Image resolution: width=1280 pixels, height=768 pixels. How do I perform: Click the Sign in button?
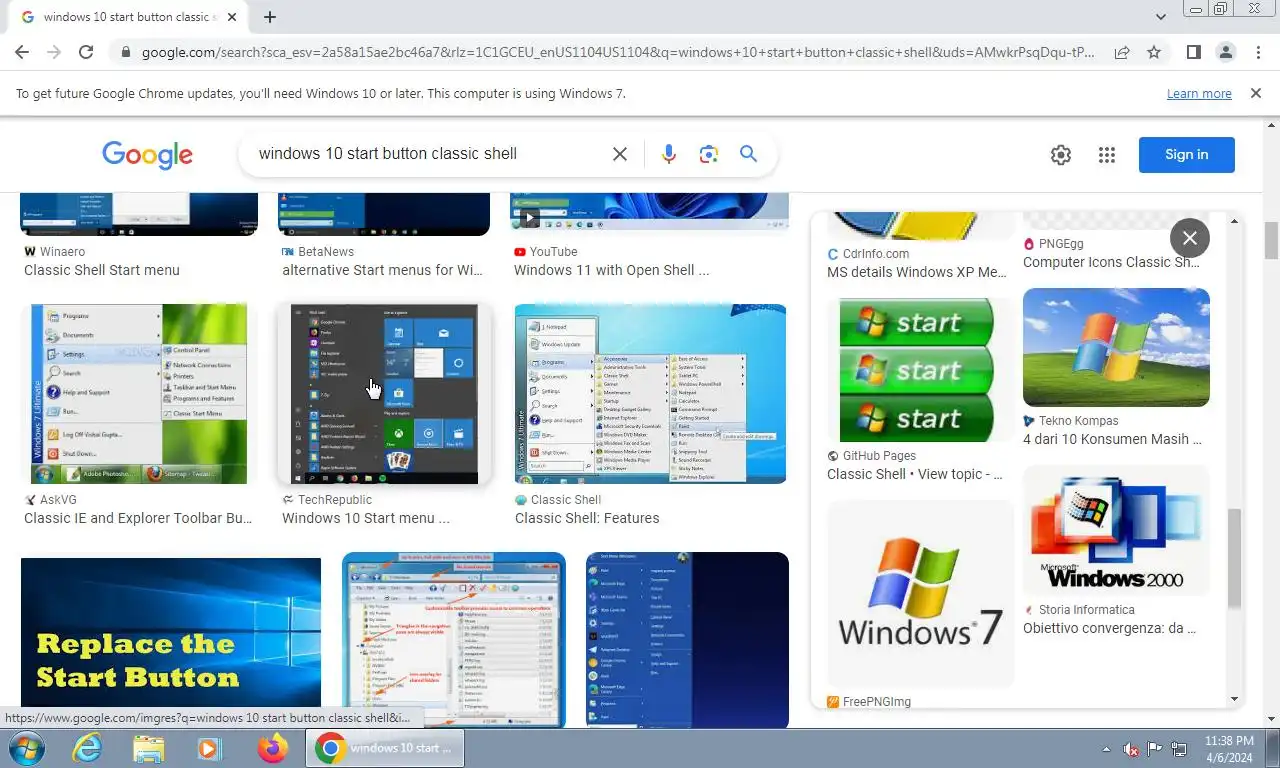pos(1187,155)
